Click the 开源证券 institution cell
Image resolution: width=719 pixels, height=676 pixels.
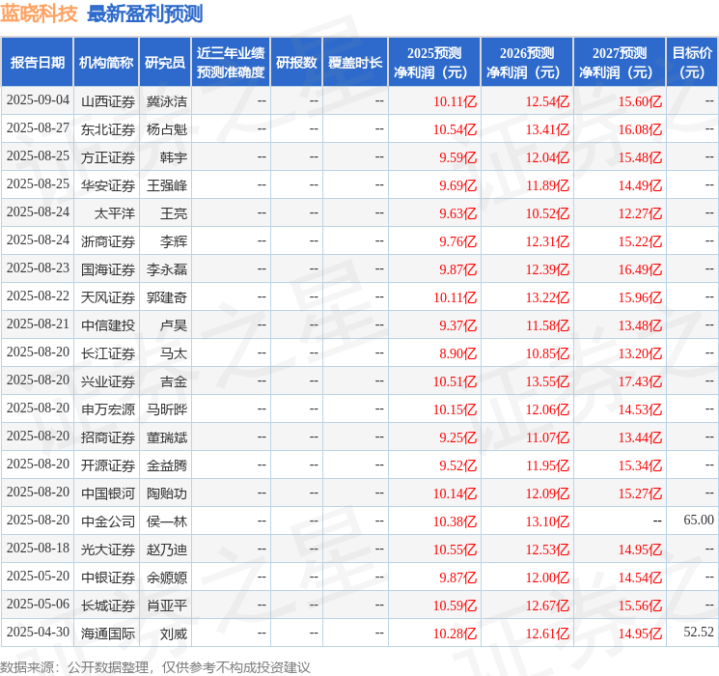coord(108,465)
